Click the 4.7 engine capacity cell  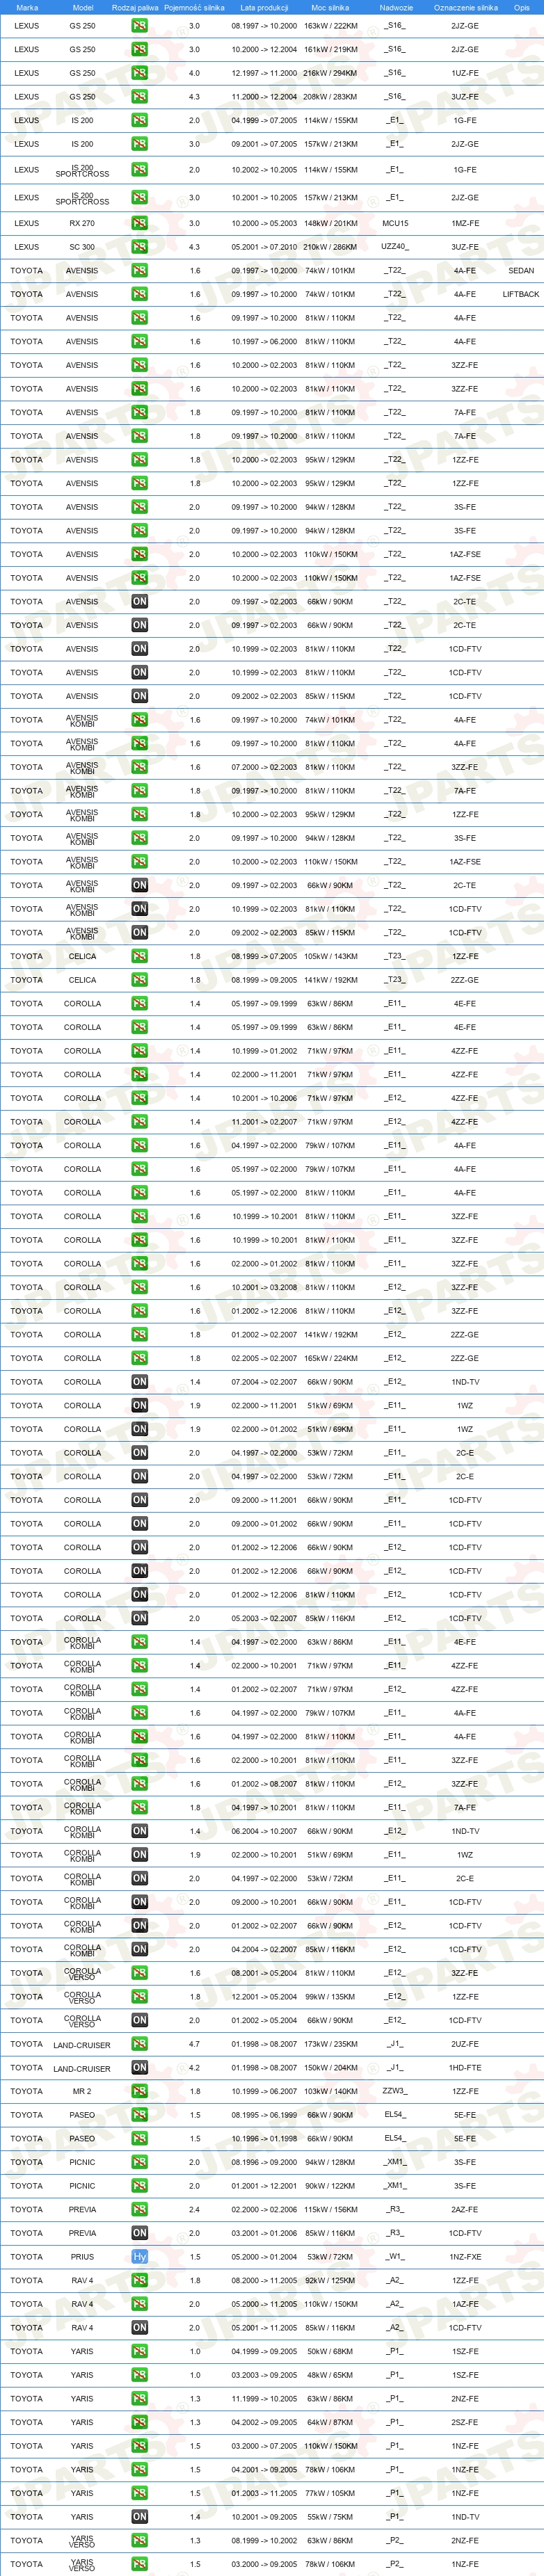pyautogui.click(x=195, y=2044)
